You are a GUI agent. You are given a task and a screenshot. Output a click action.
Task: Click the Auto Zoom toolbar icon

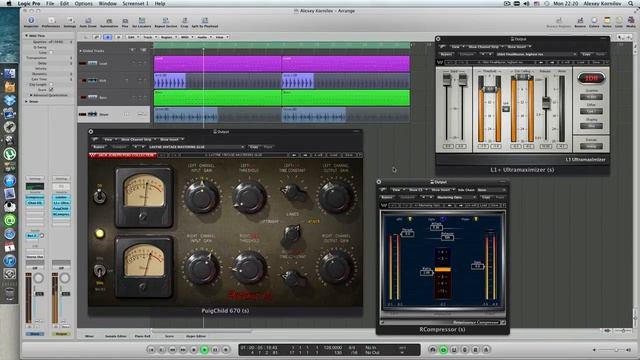88,22
